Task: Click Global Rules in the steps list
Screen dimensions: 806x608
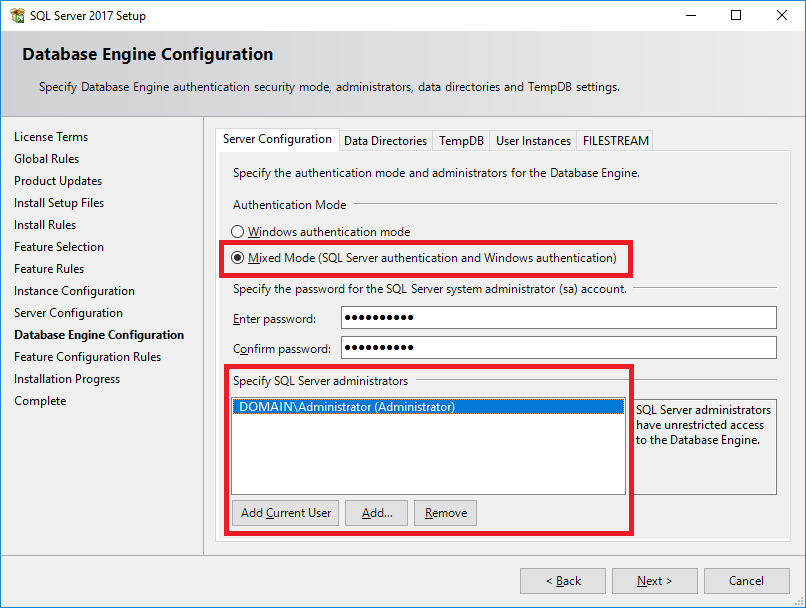Action: pos(47,159)
